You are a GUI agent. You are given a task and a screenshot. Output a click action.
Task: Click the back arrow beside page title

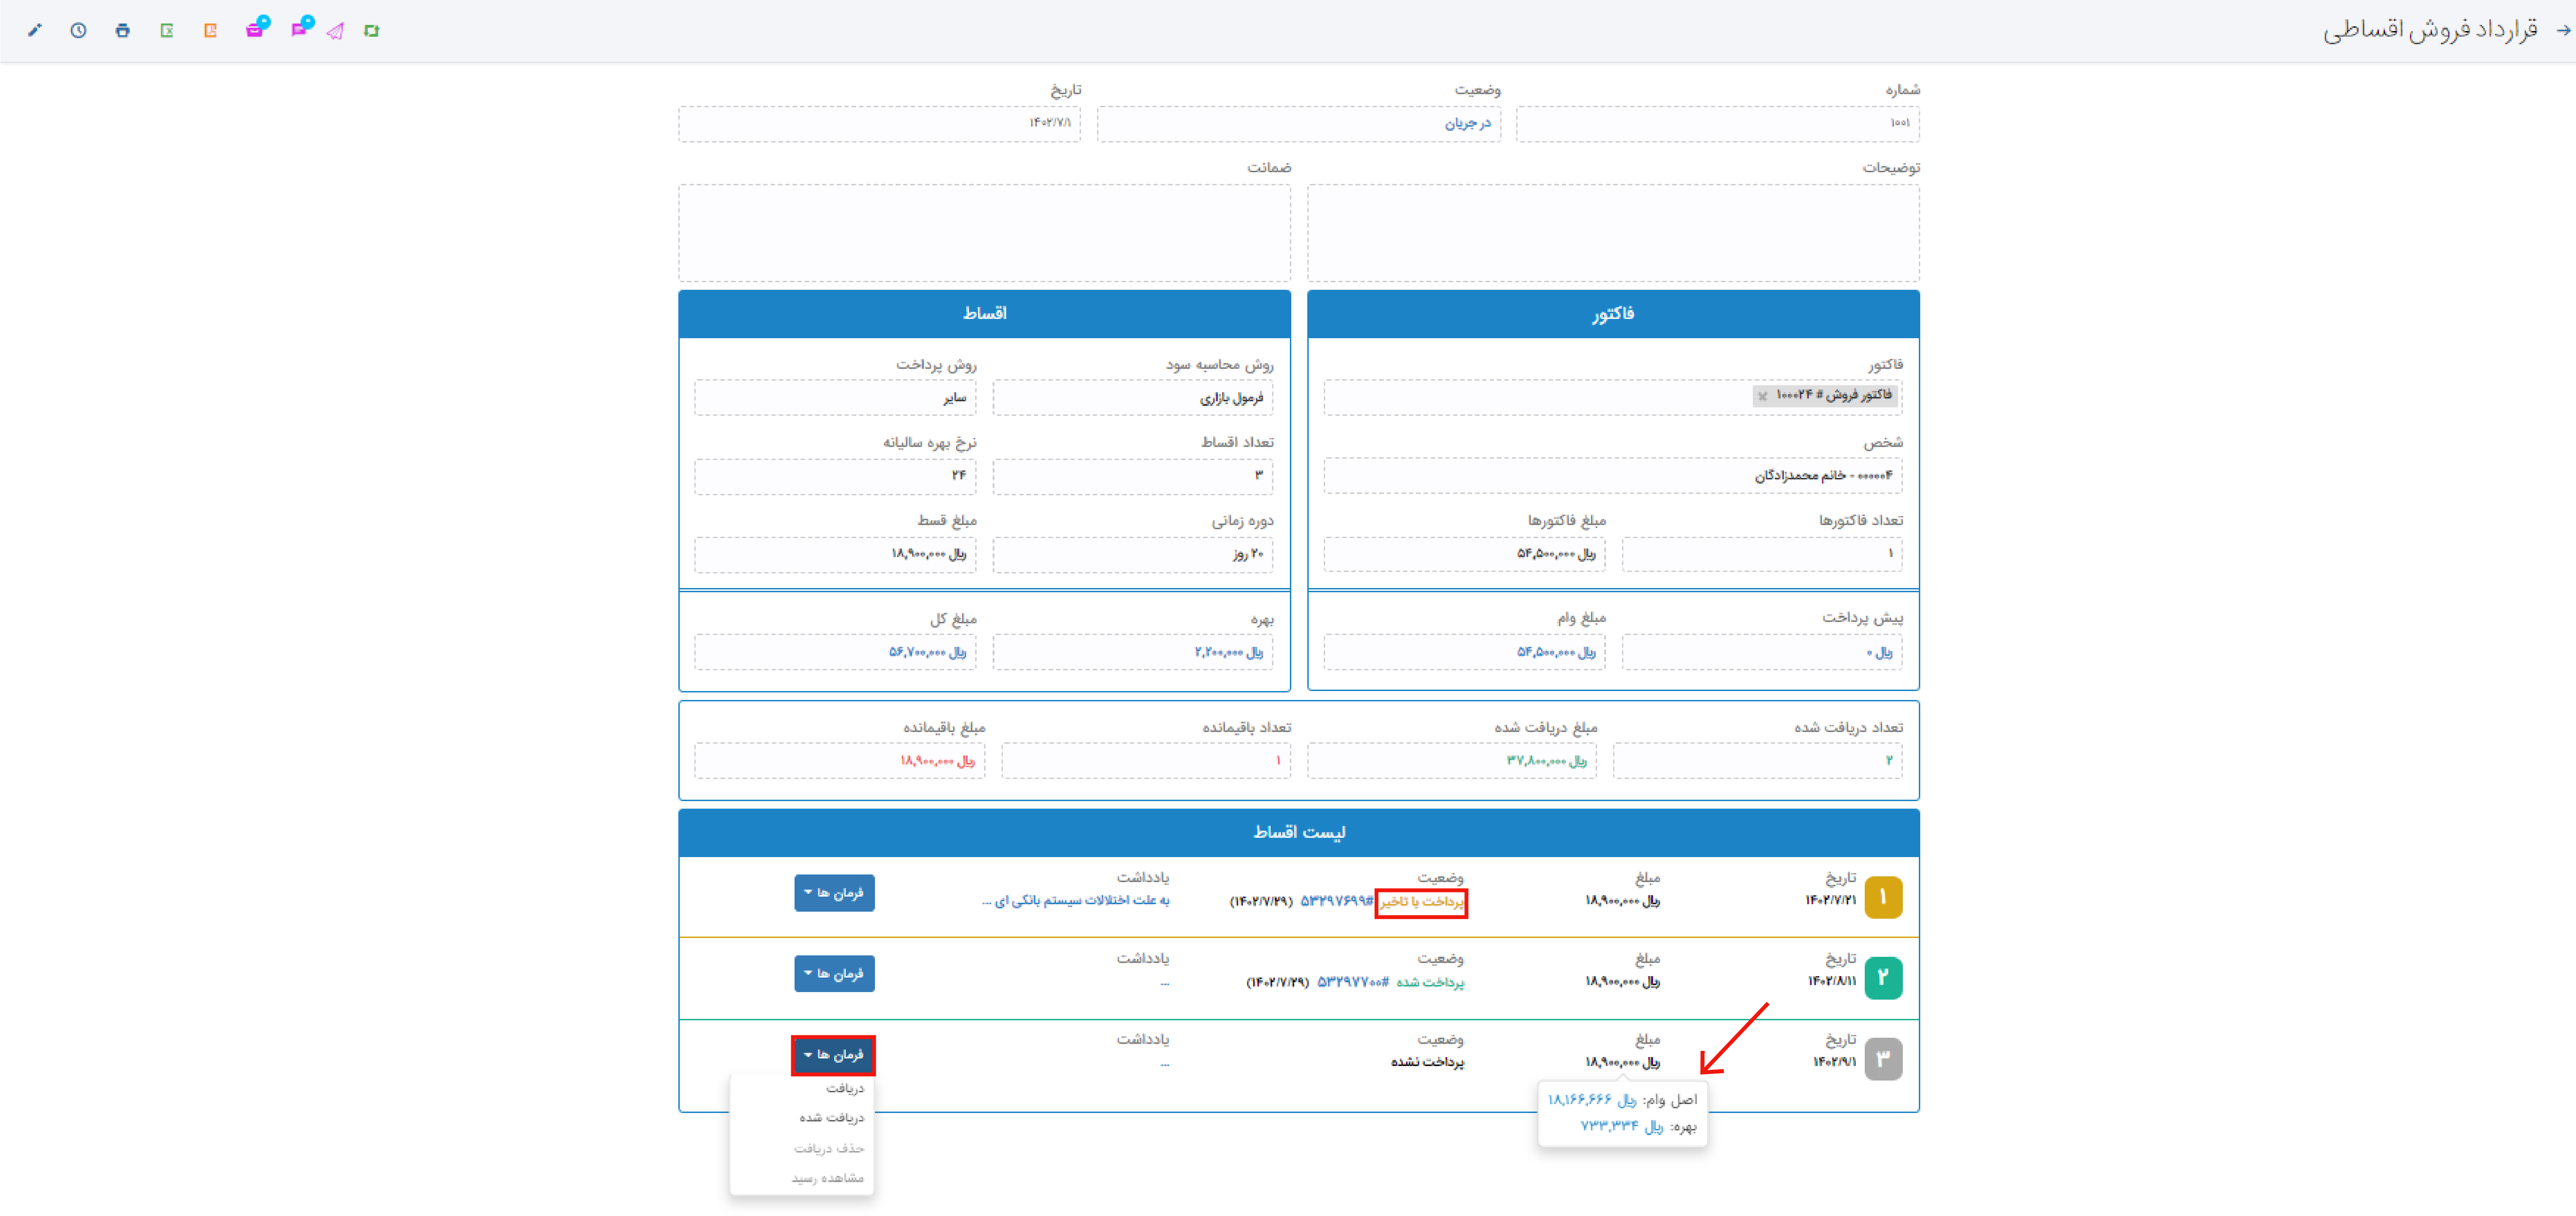pos(2562,30)
